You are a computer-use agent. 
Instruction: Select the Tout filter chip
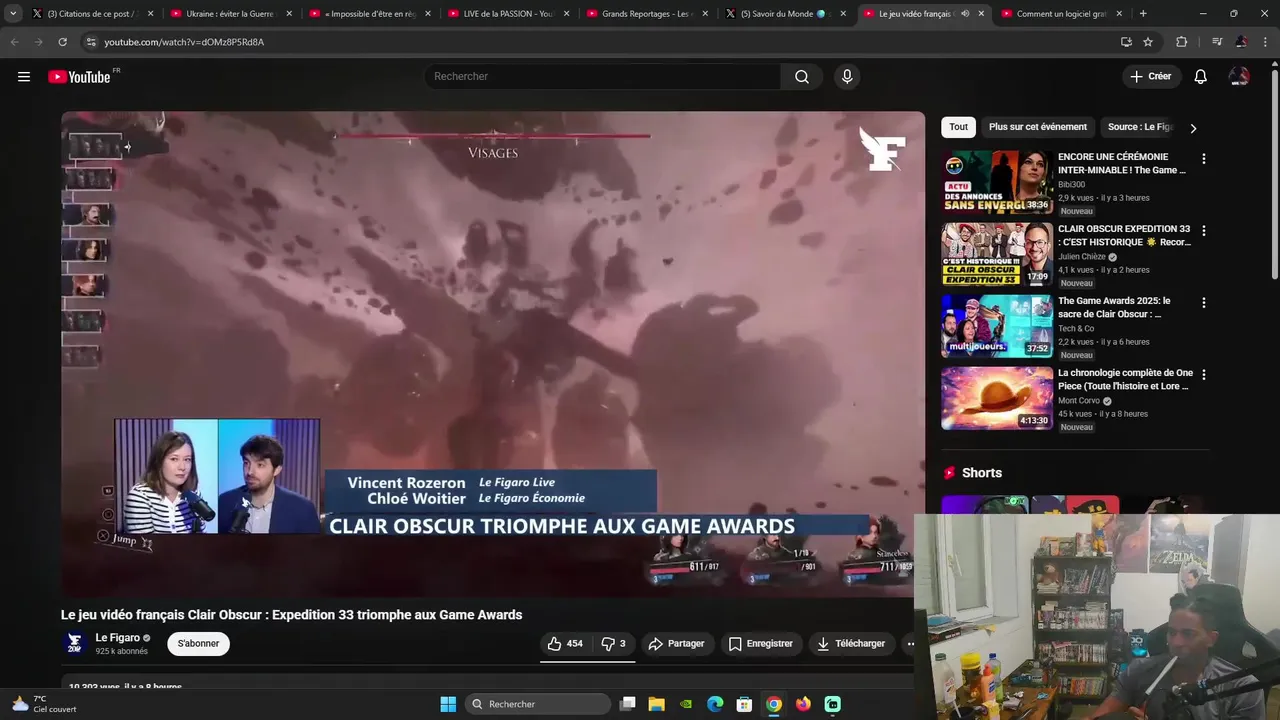[x=958, y=127]
